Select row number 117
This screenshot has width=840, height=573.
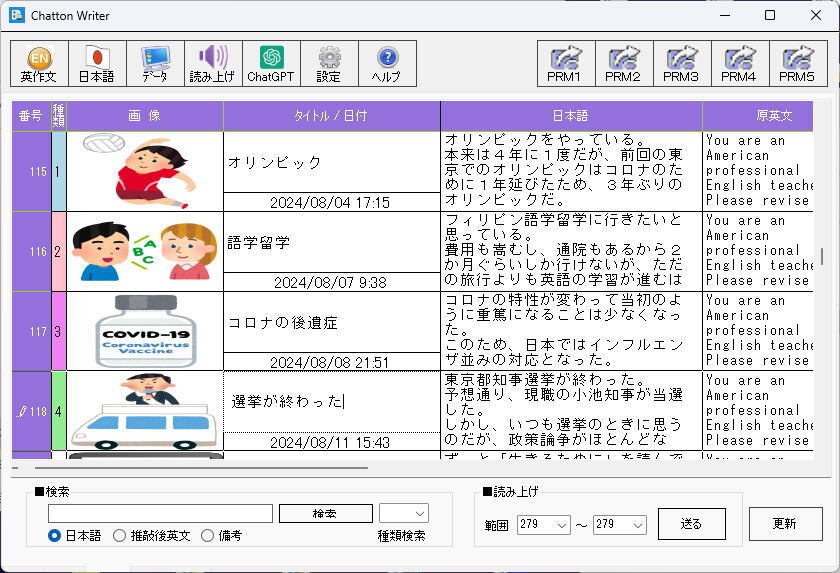(x=32, y=331)
